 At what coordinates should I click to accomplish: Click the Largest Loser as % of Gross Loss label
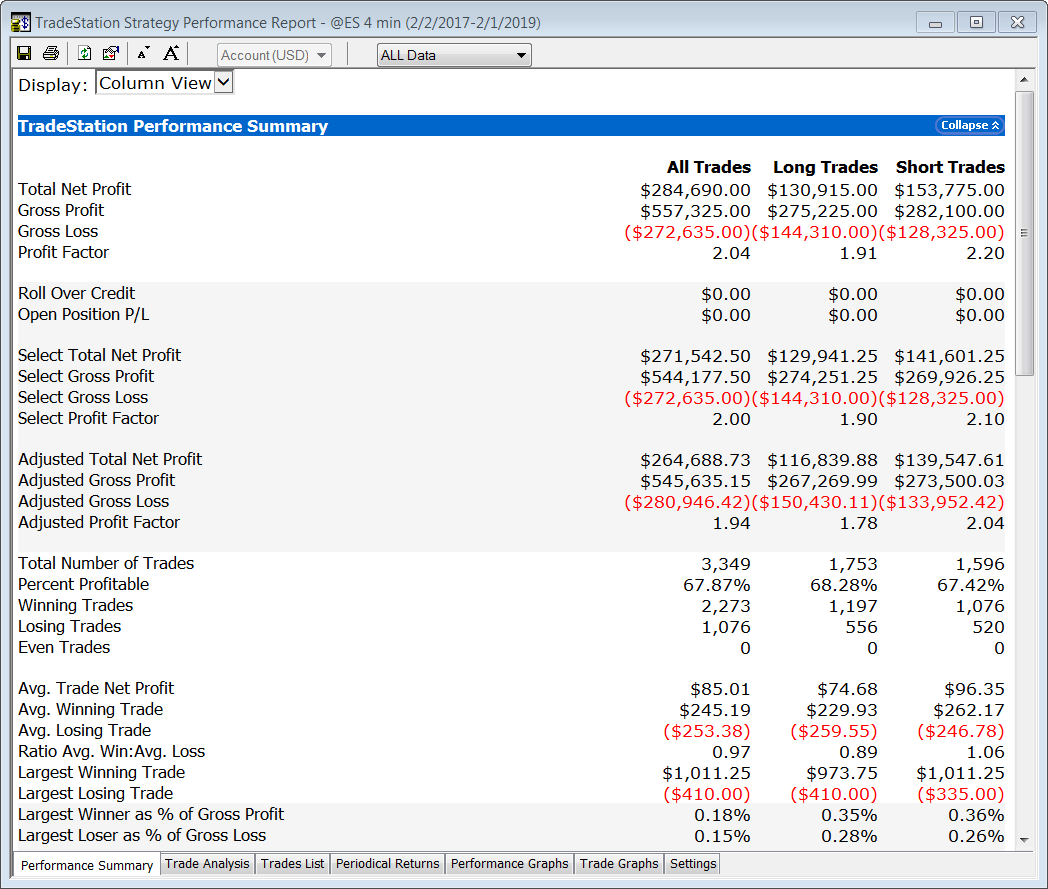(142, 836)
